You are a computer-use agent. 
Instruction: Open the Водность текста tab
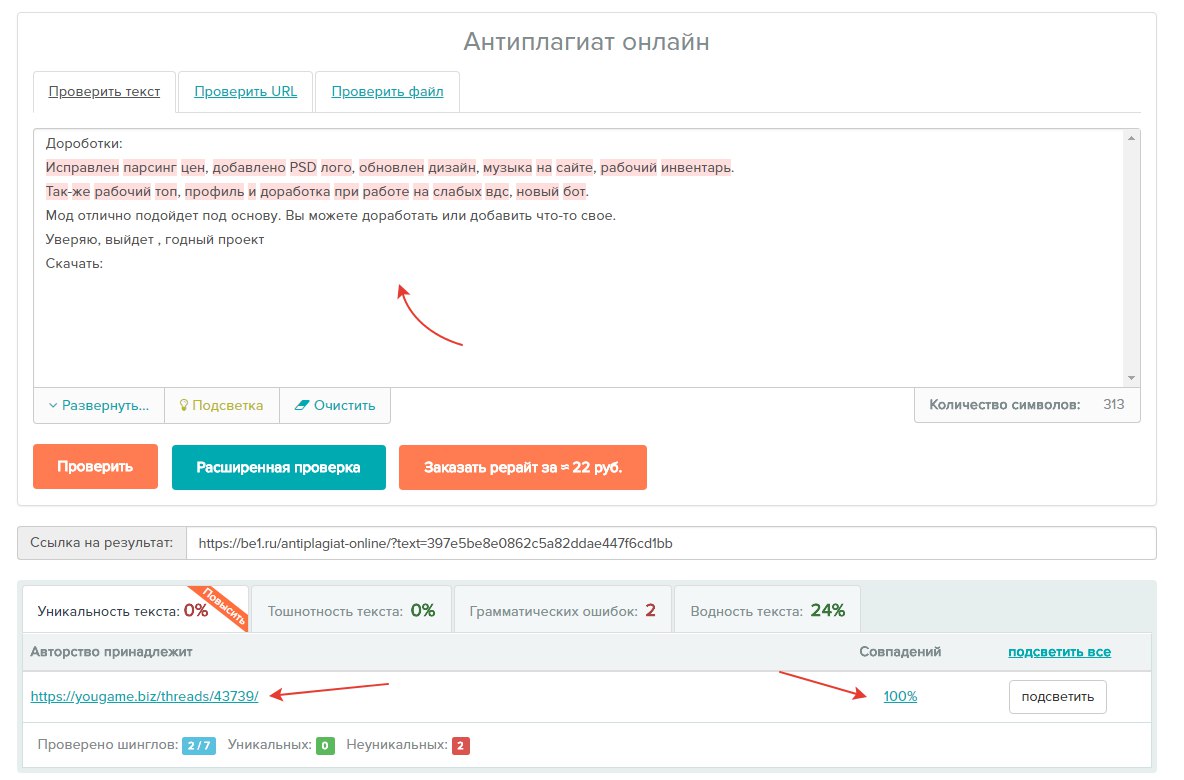767,610
